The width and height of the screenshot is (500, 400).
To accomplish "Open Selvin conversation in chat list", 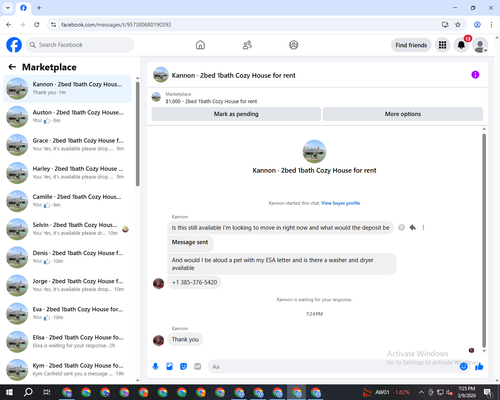I will 67,229.
